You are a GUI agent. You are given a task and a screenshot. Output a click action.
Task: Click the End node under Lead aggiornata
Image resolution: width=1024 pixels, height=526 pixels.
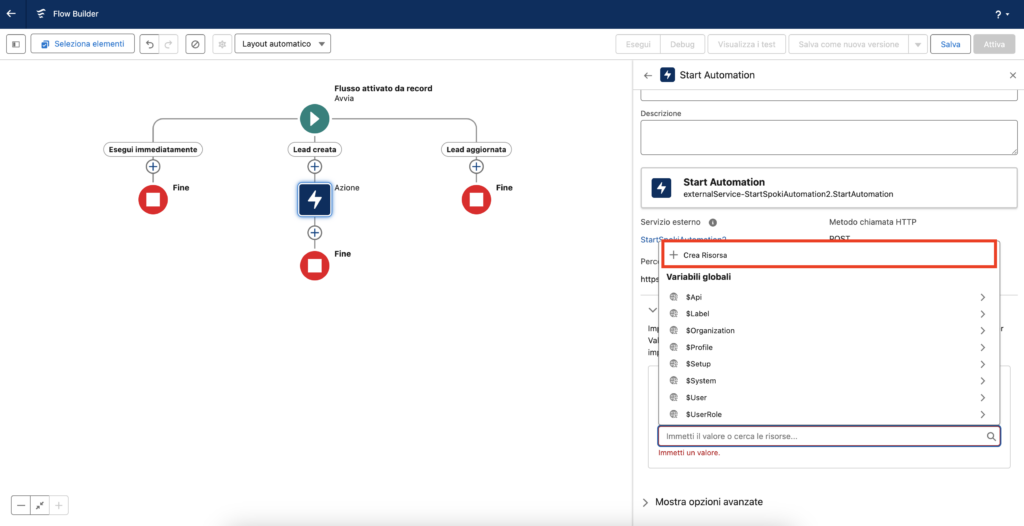476,199
